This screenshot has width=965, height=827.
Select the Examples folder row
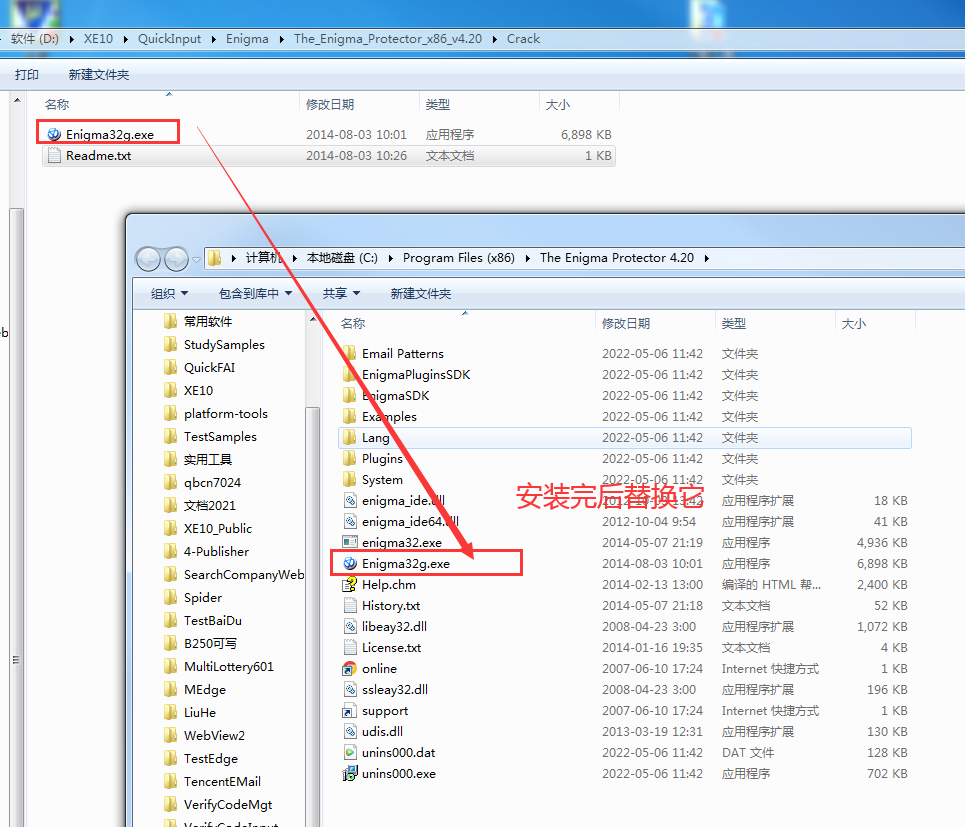pyautogui.click(x=625, y=417)
